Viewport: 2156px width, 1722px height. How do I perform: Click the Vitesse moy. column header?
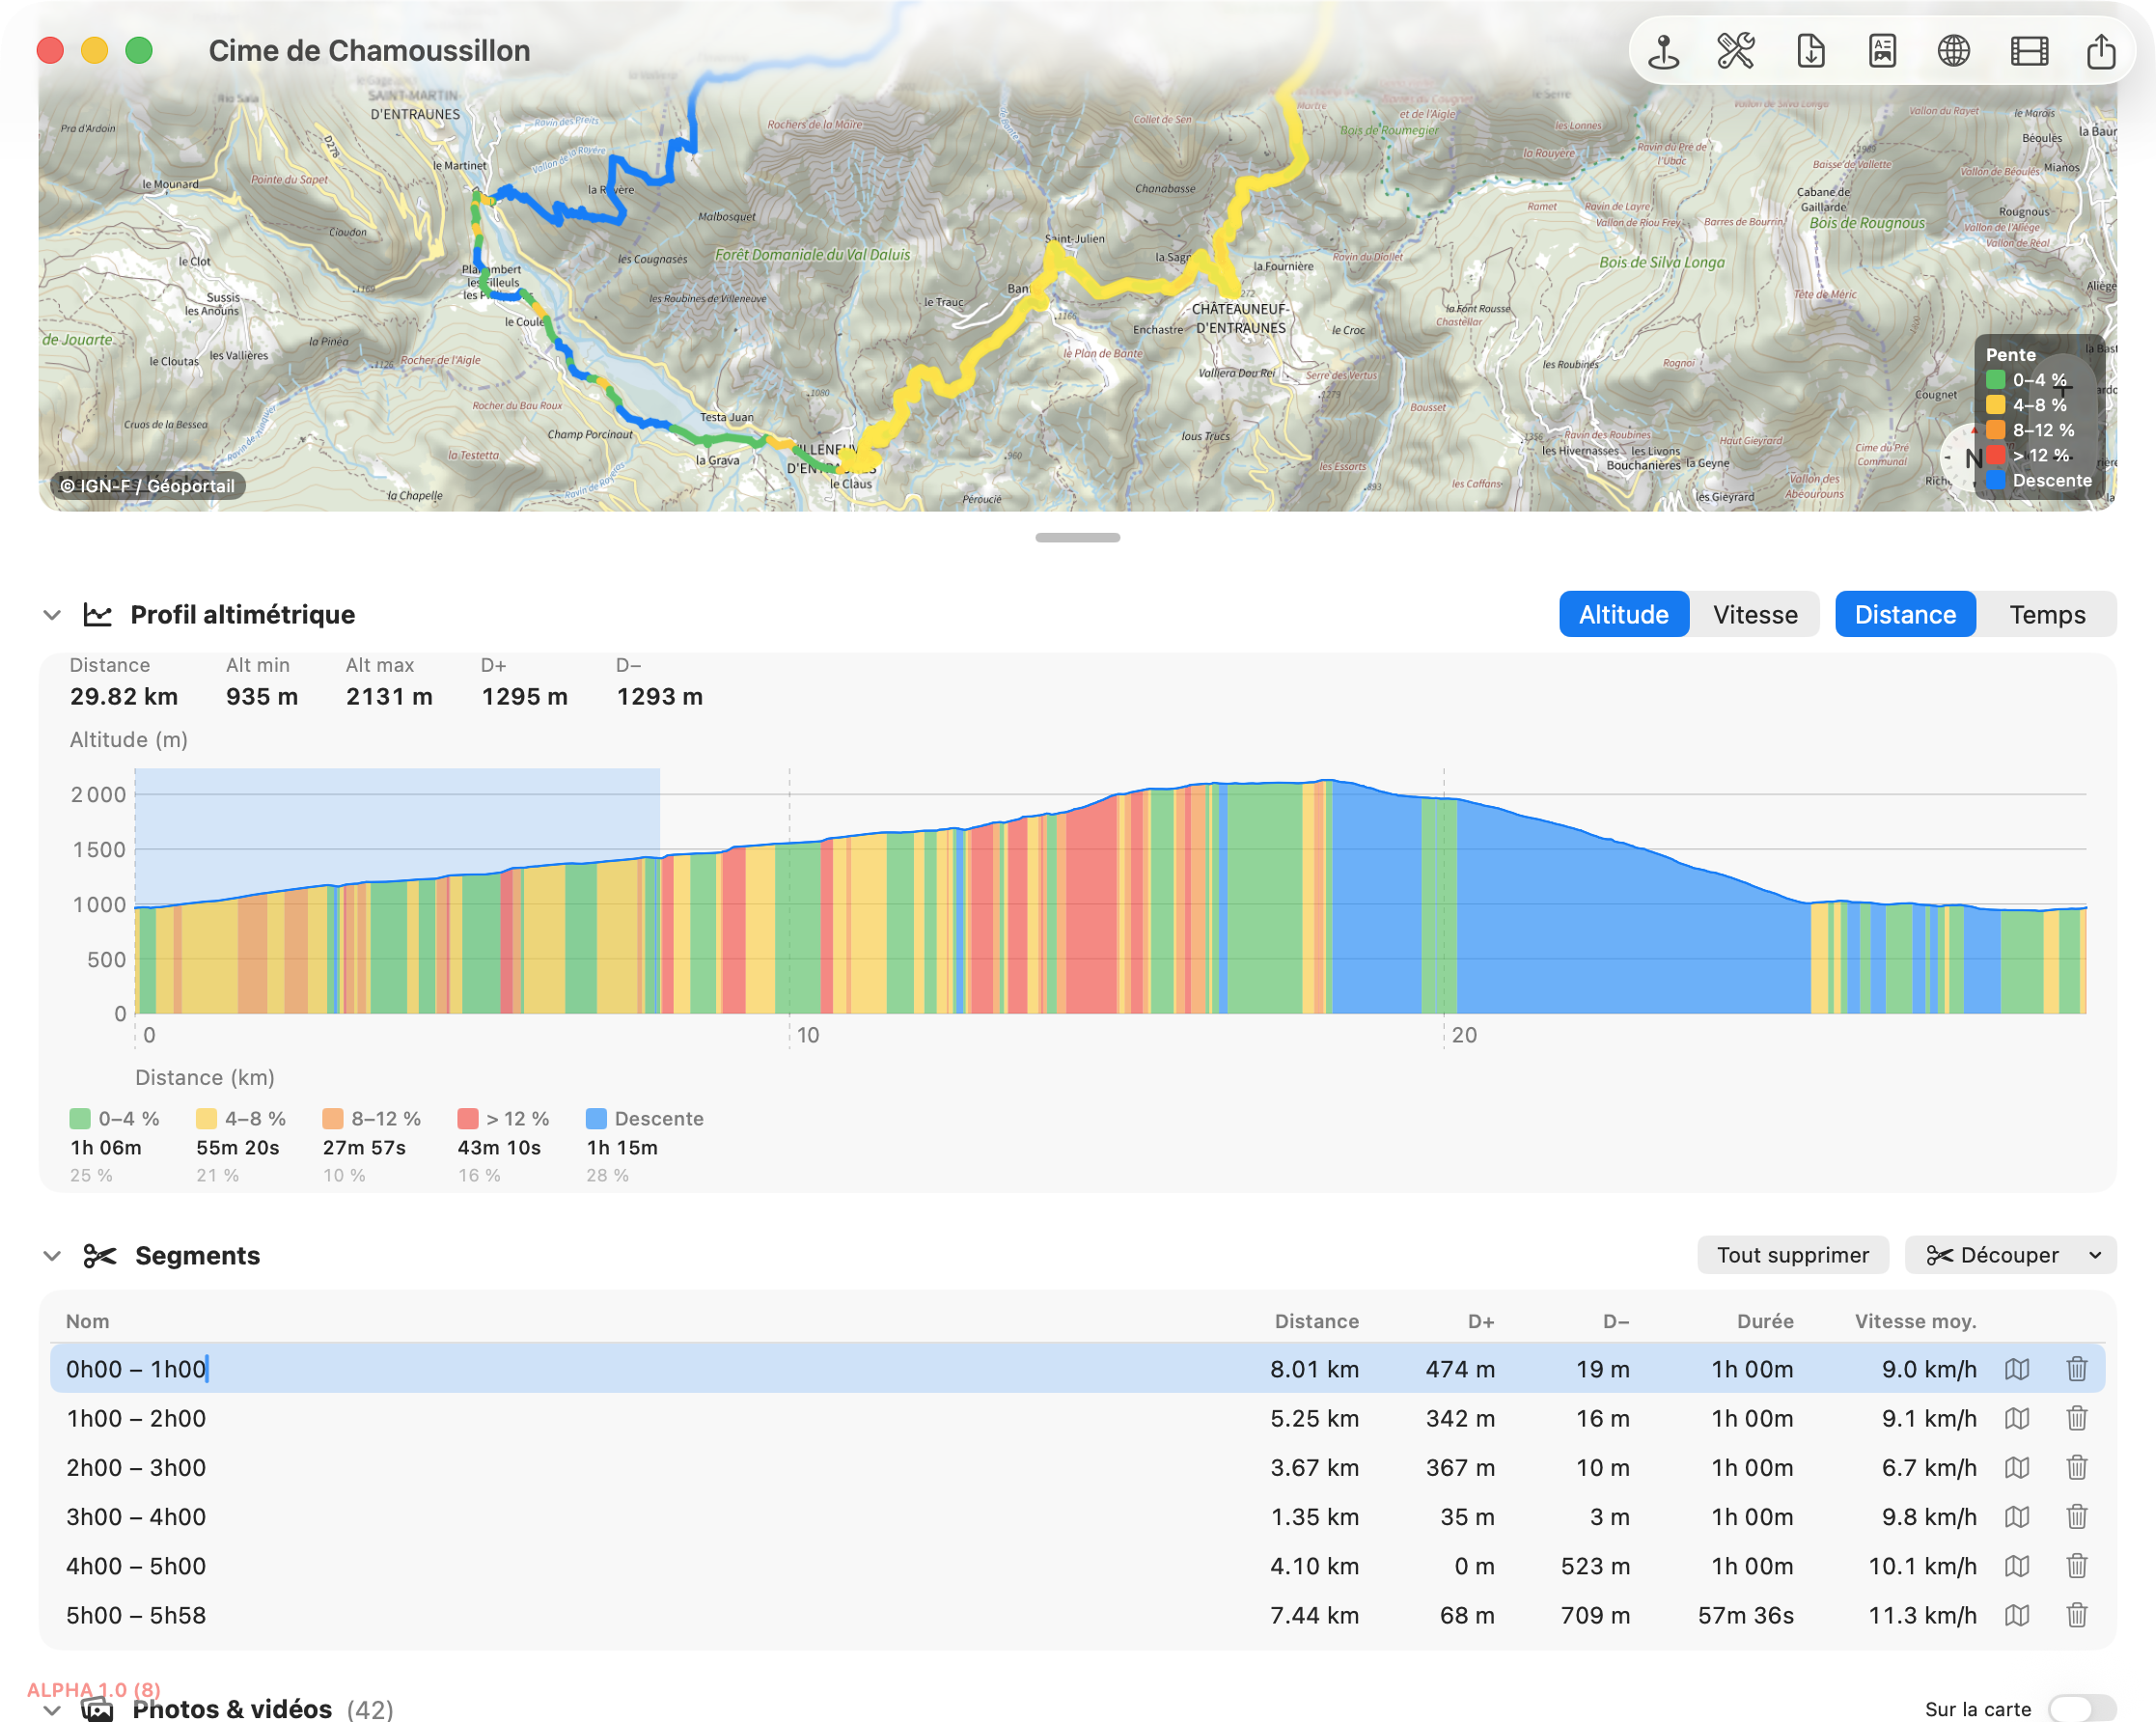coord(1916,1321)
